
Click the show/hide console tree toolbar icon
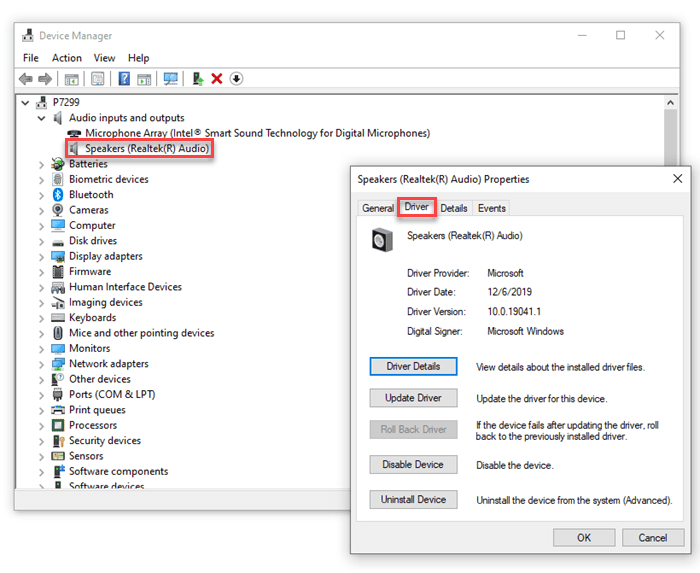point(71,79)
